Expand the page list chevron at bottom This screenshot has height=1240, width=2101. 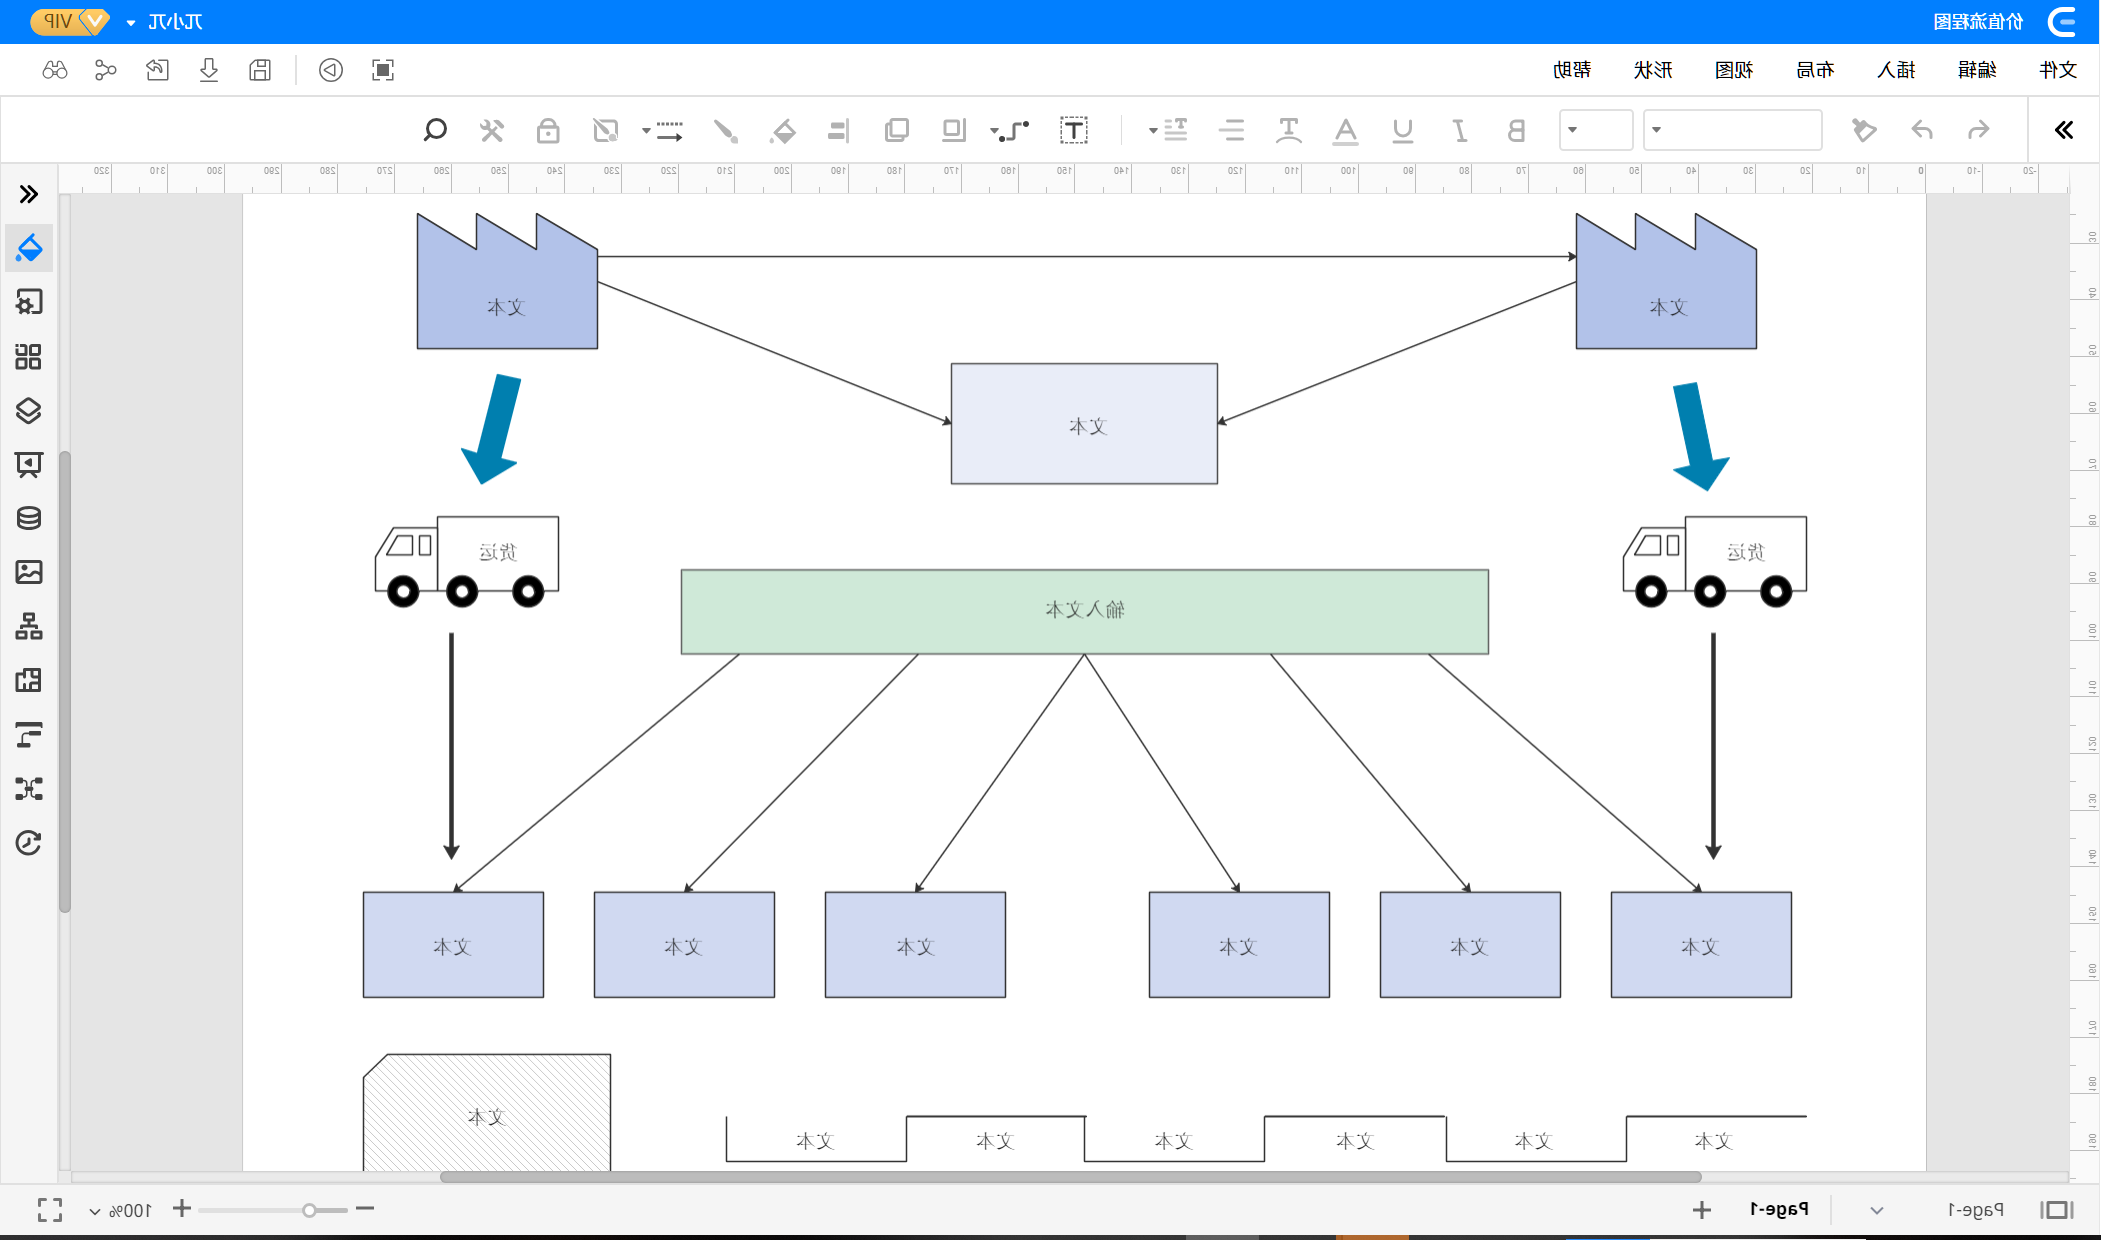point(1877,1210)
